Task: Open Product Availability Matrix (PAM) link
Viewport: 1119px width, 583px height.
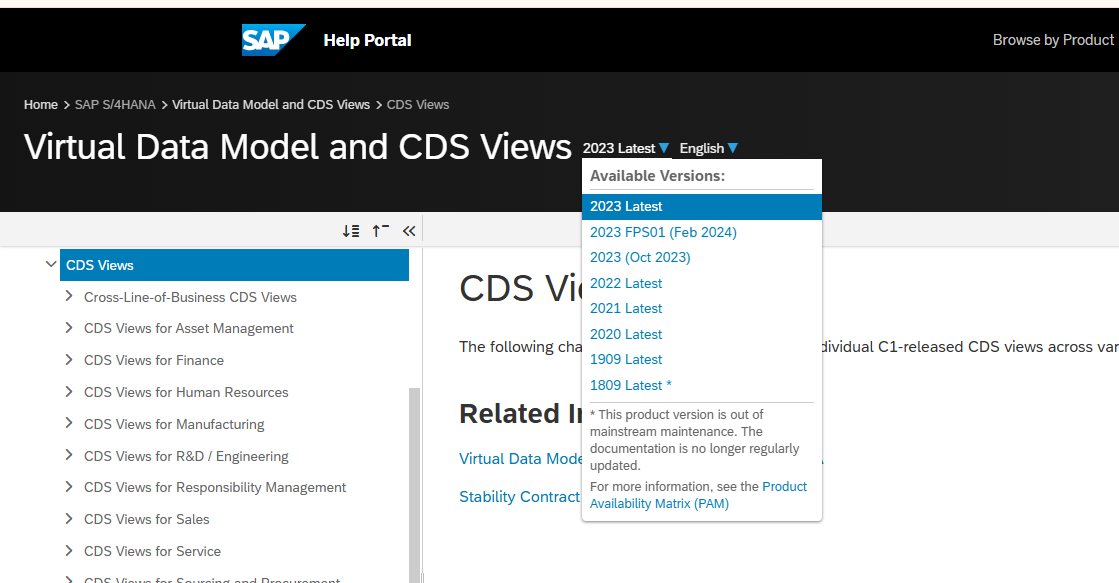Action: point(698,495)
